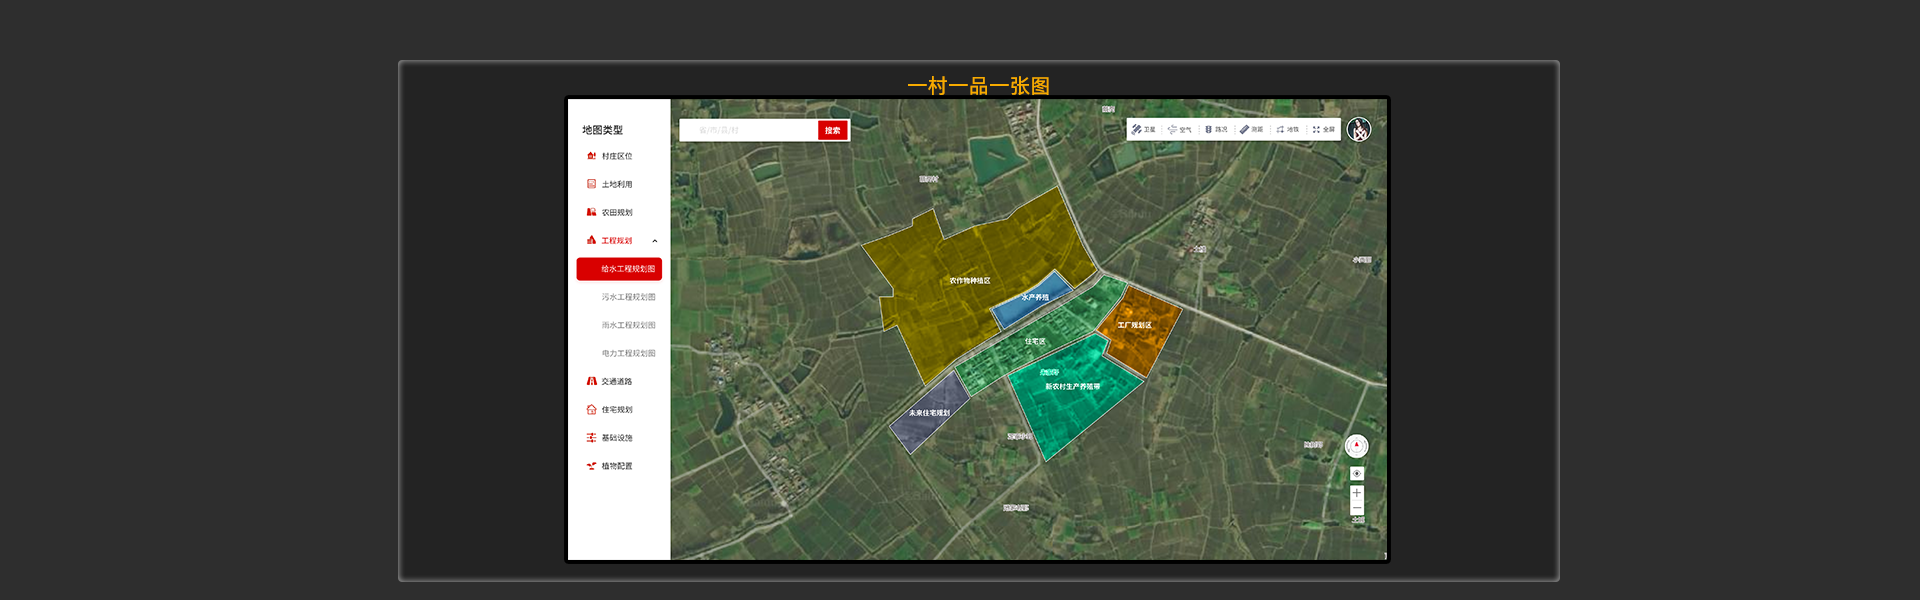This screenshot has width=1920, height=600.
Task: Click the 交通道路 road icon
Action: [591, 381]
